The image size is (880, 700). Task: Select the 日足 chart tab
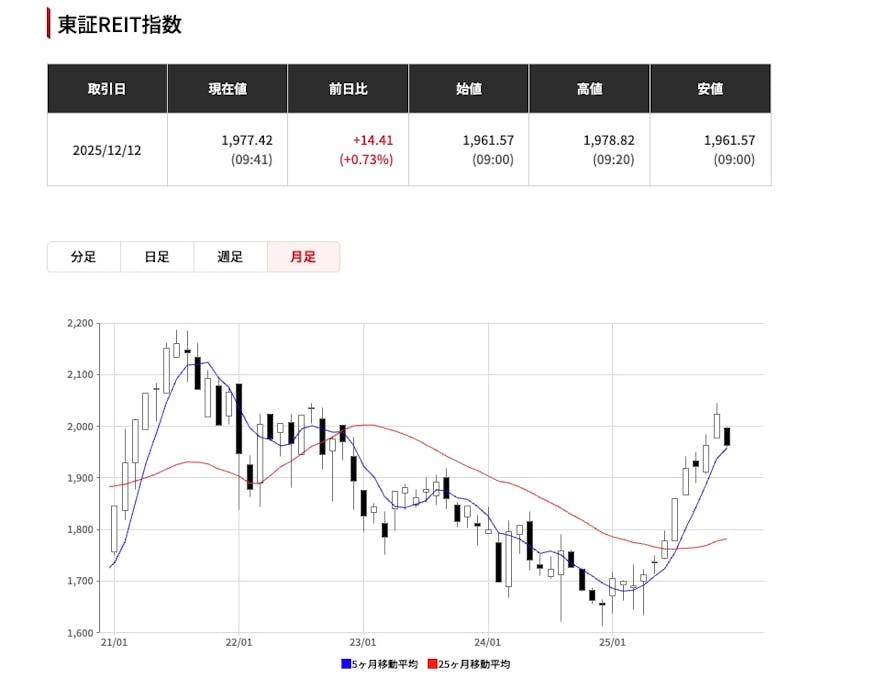tap(157, 257)
